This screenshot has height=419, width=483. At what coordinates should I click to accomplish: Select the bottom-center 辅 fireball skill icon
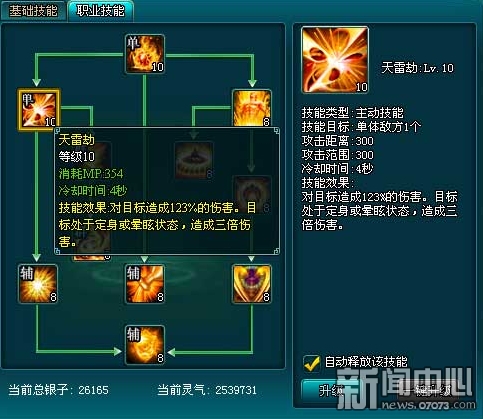(145, 345)
